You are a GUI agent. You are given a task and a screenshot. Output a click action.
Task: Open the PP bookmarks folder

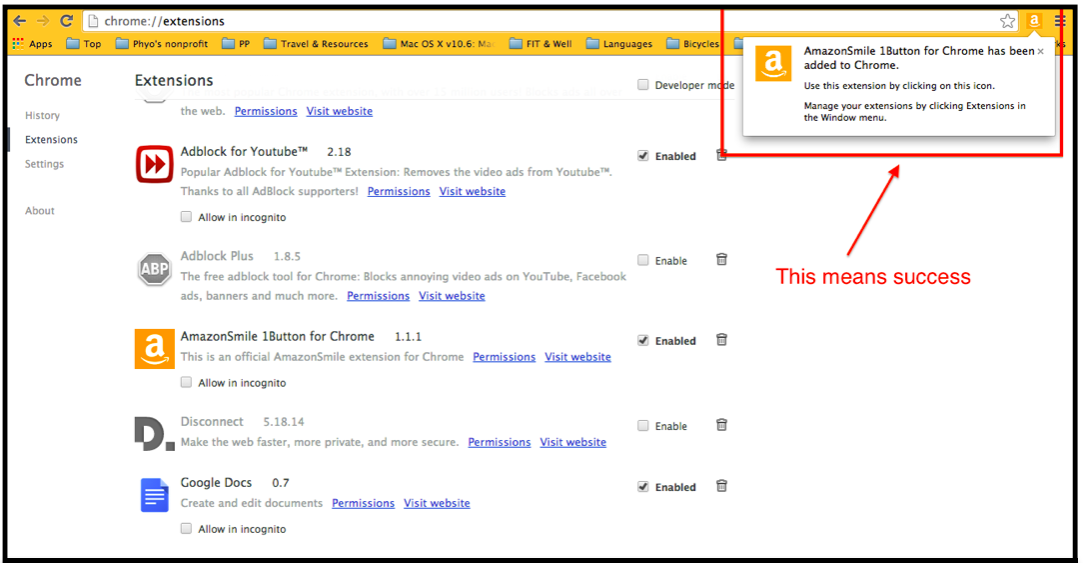(x=236, y=44)
